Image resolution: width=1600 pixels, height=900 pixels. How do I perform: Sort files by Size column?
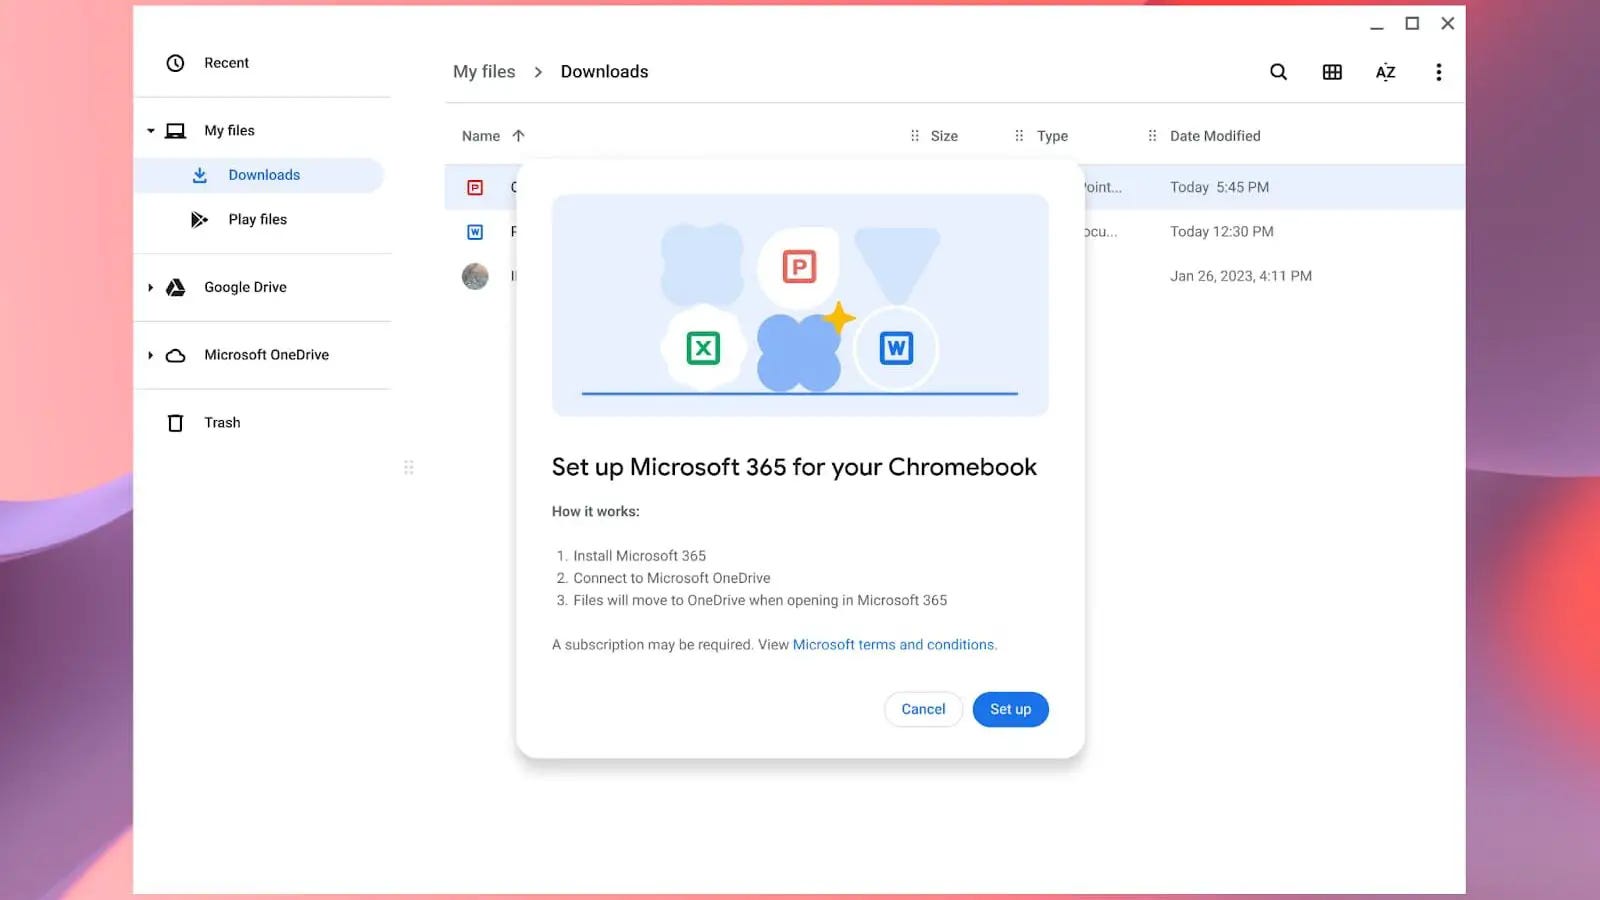pyautogui.click(x=944, y=136)
